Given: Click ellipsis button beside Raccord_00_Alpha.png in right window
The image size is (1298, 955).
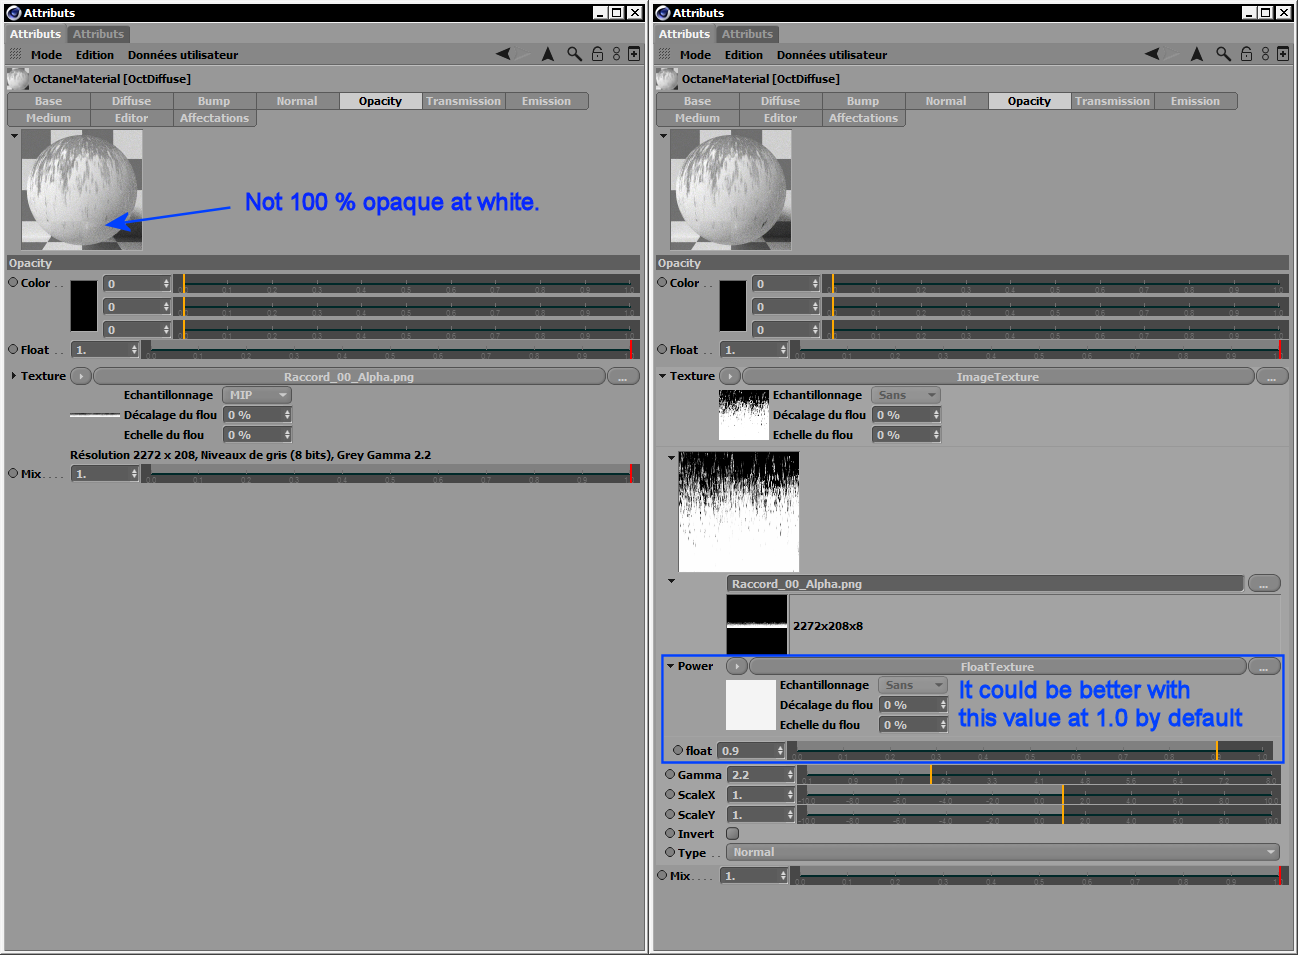Looking at the screenshot, I should point(1264,583).
